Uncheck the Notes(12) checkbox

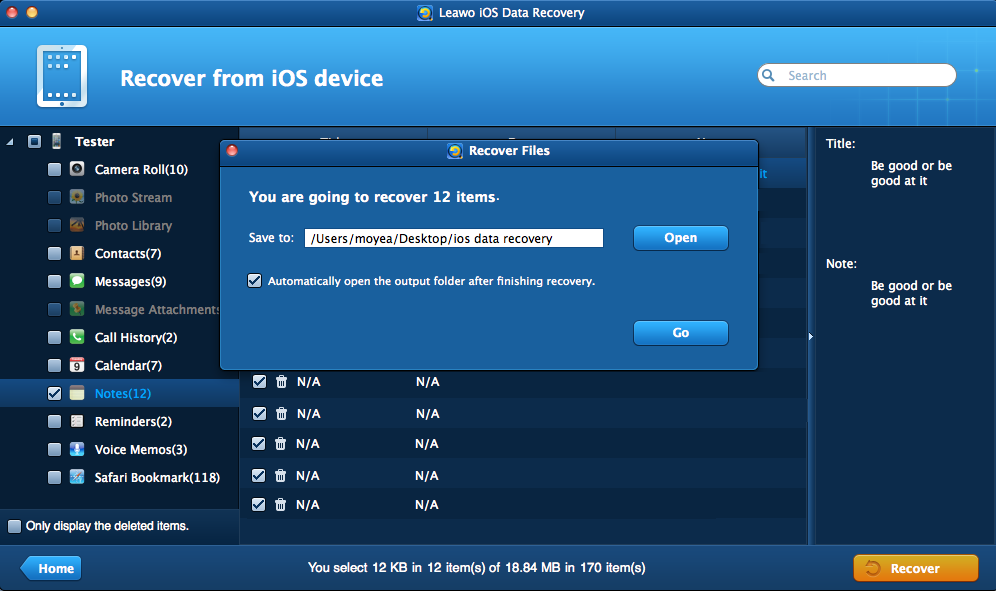click(55, 393)
